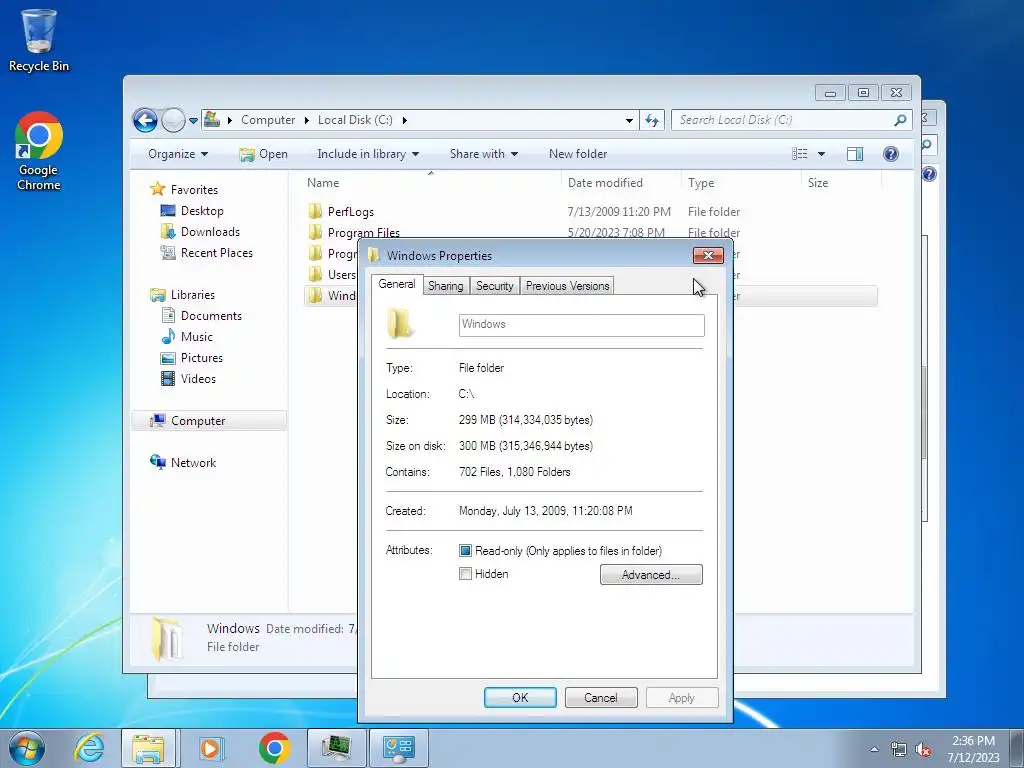The width and height of the screenshot is (1024, 768).
Task: Click the Show desktop button on taskbar
Action: pyautogui.click(x=1017, y=748)
